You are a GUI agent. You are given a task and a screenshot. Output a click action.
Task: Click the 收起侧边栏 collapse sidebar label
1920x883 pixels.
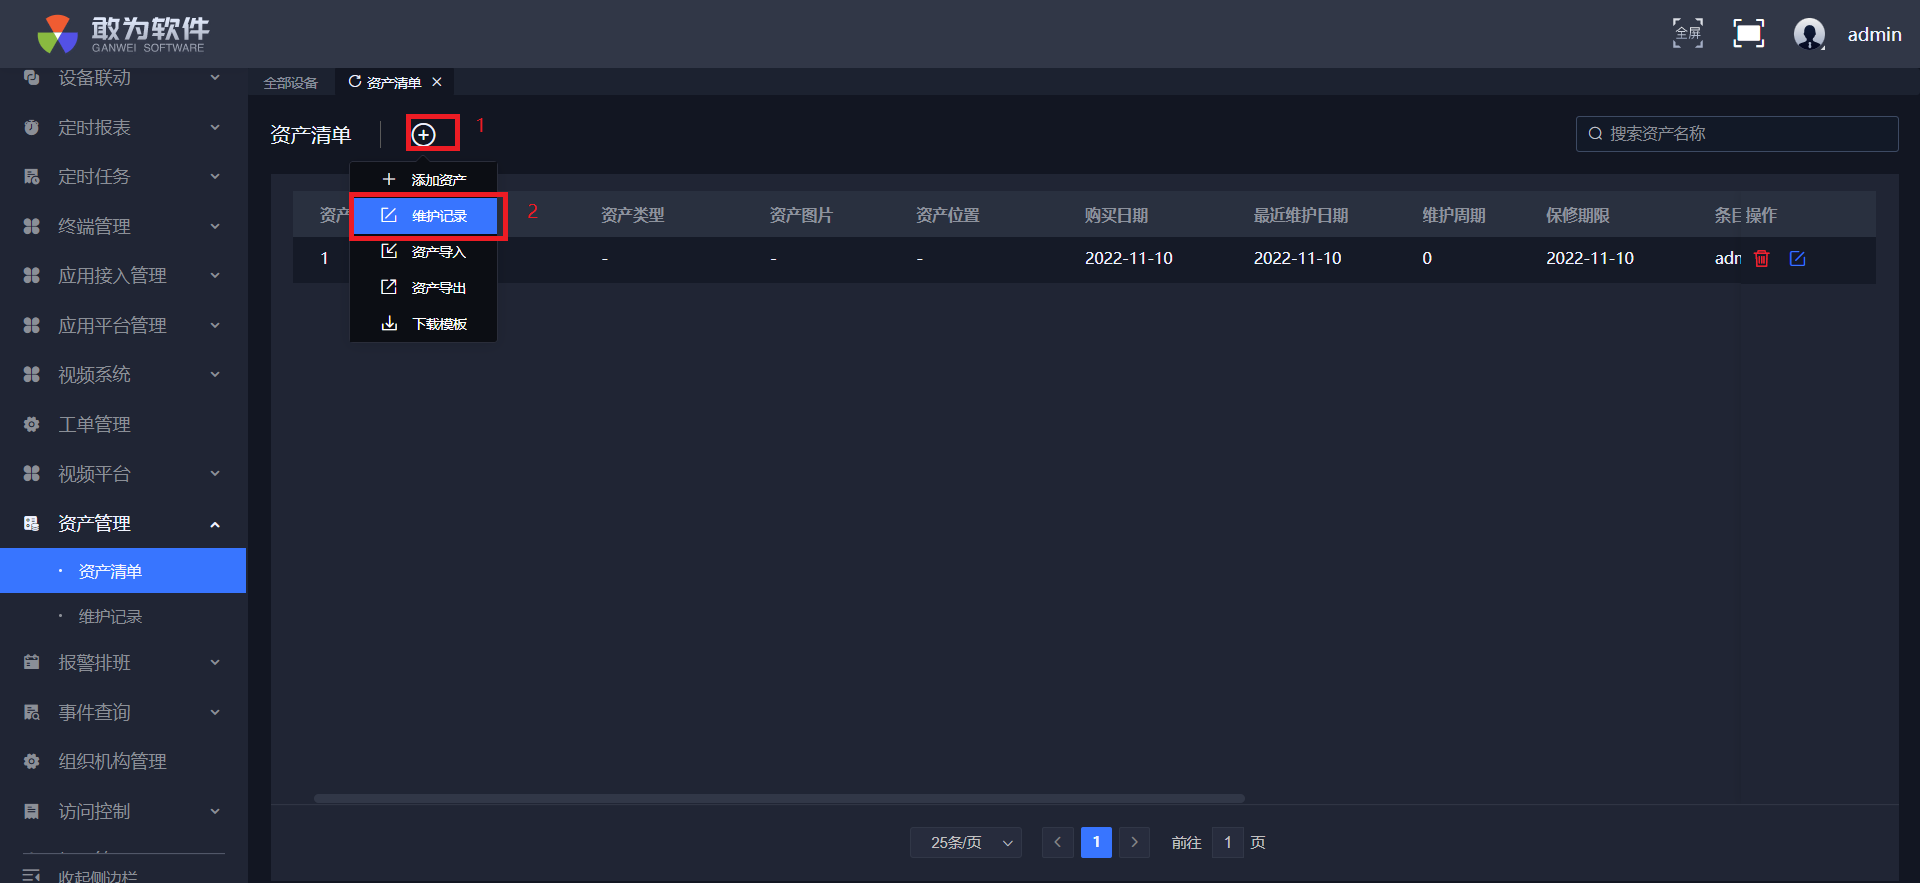click(x=98, y=876)
